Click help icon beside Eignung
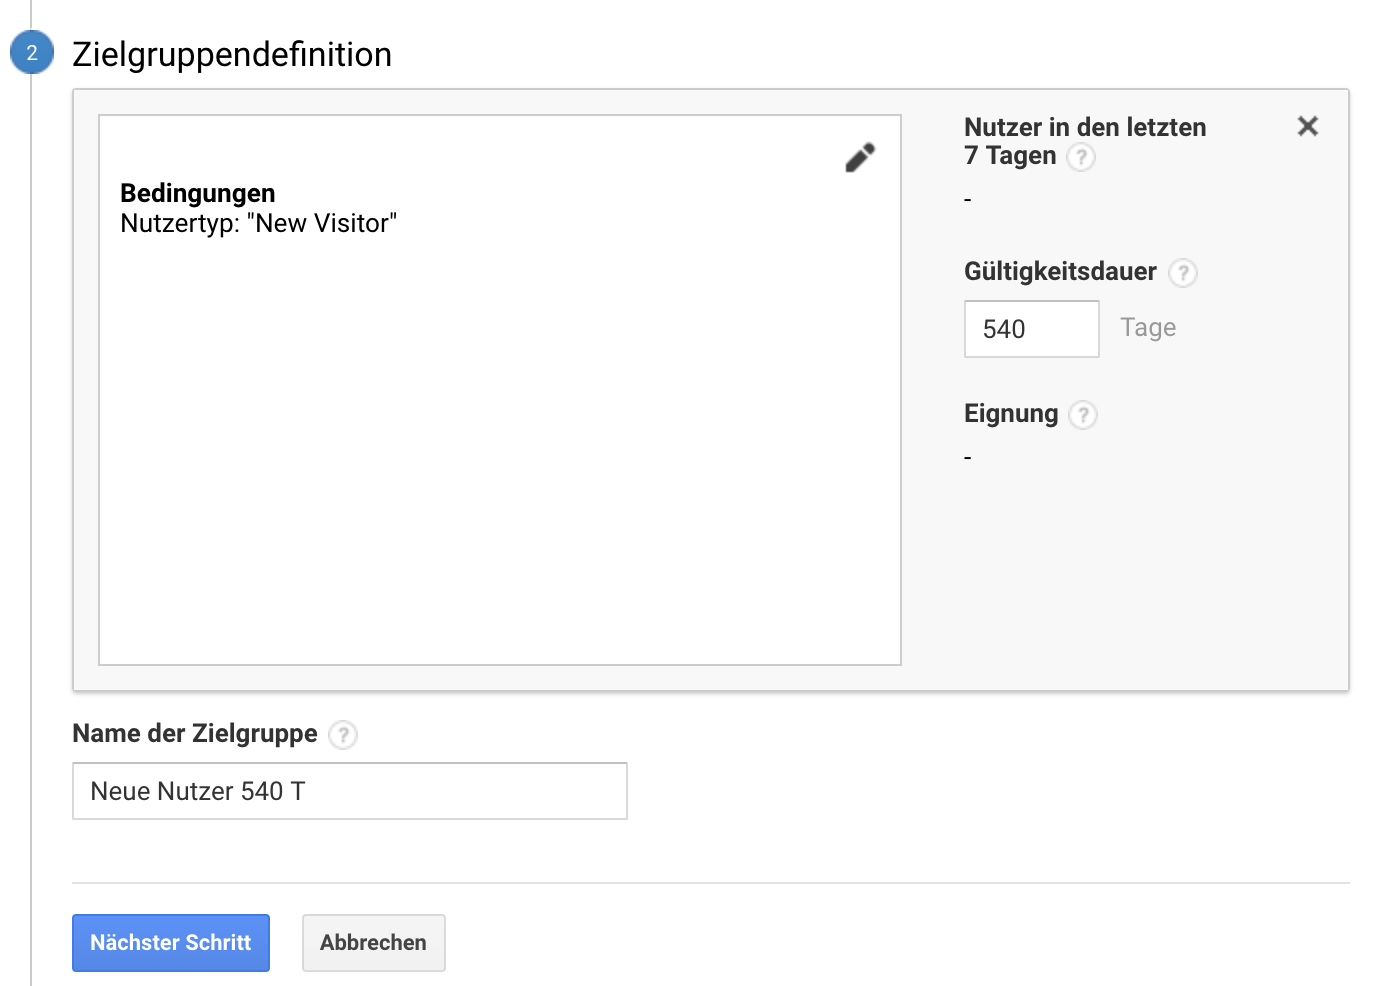This screenshot has height=986, width=1378. click(x=1083, y=415)
